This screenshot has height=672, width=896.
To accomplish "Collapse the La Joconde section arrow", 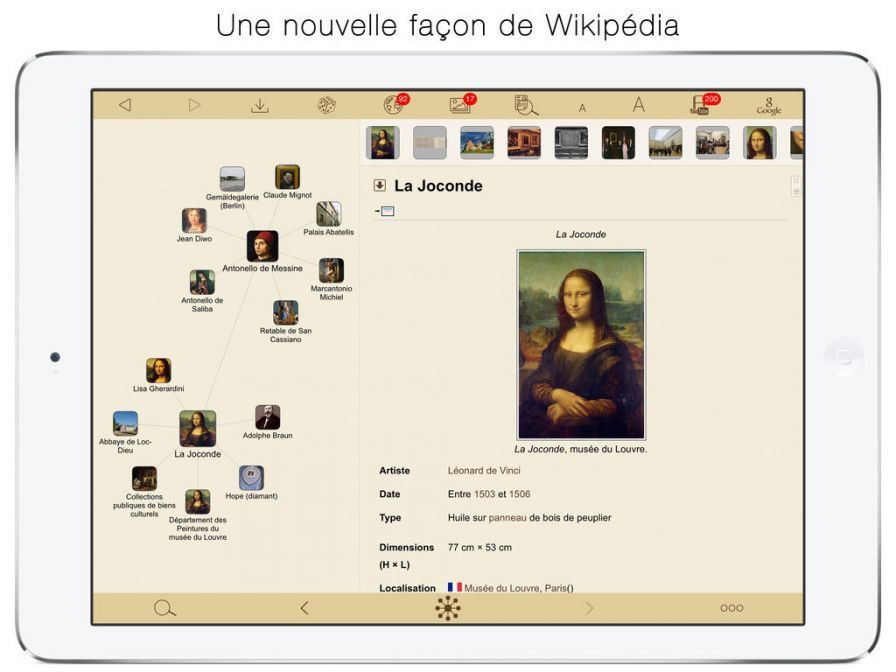I will [380, 185].
